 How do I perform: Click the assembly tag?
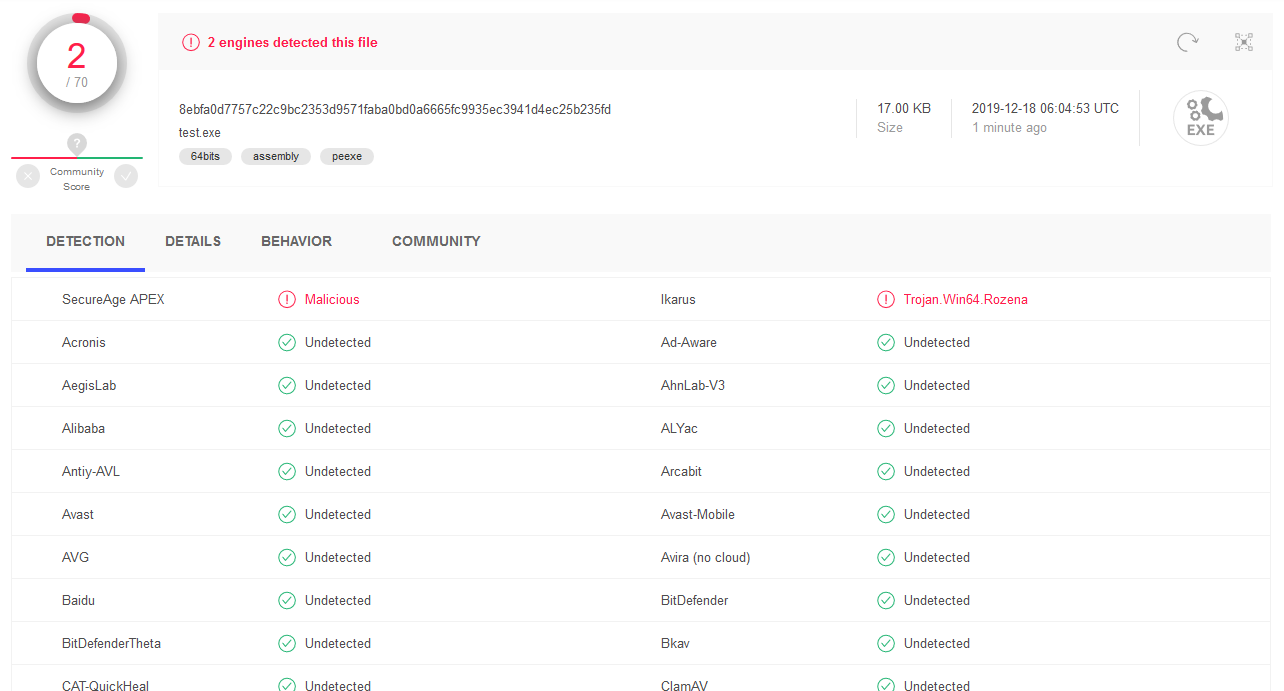point(276,156)
